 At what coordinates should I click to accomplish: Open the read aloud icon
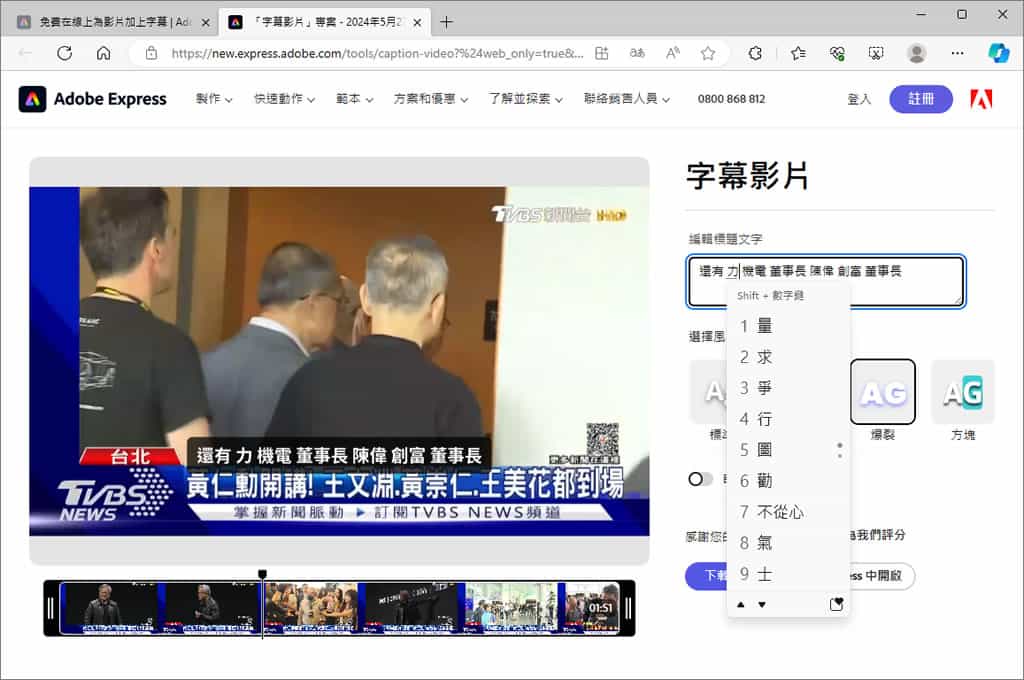tap(672, 53)
